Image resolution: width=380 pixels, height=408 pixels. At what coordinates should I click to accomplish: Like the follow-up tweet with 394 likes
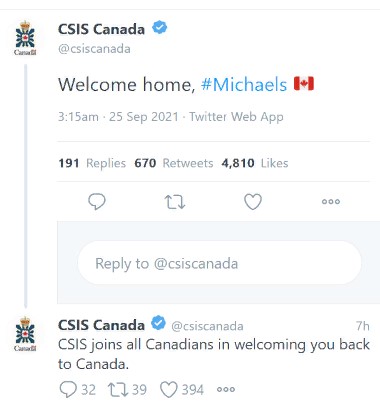pos(169,389)
